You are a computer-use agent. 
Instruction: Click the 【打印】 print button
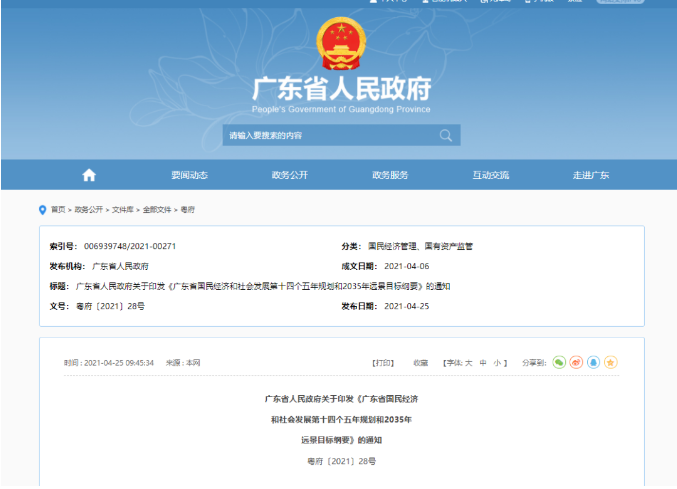[x=383, y=363]
